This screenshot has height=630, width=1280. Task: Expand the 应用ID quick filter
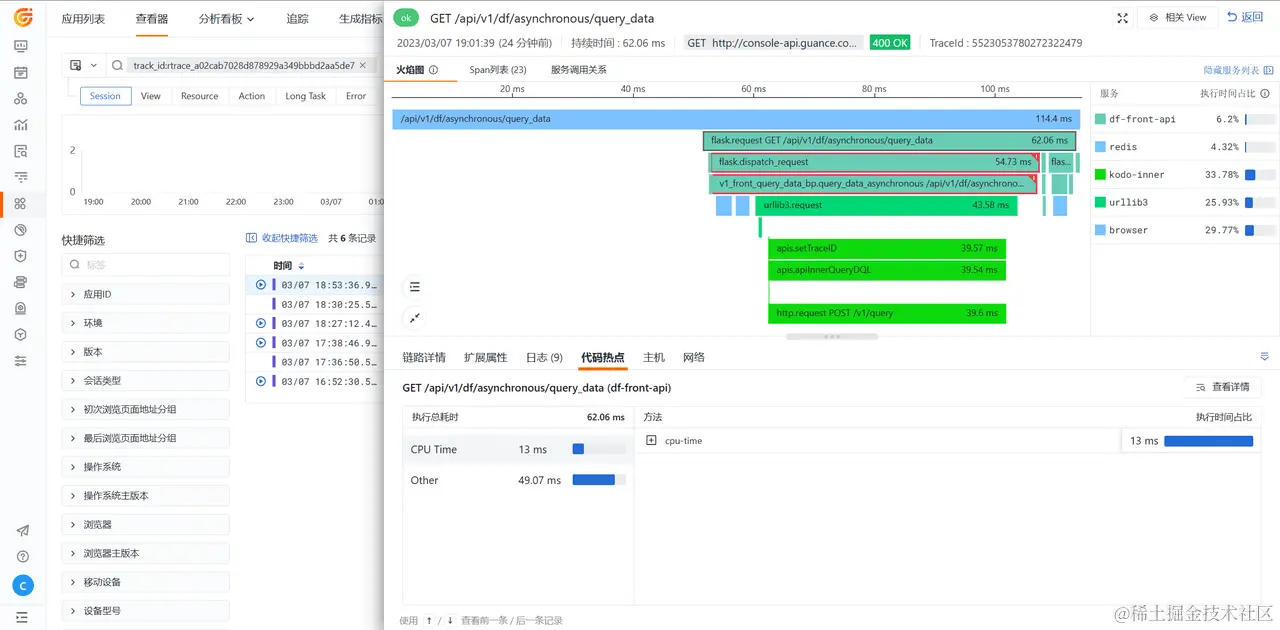(146, 295)
